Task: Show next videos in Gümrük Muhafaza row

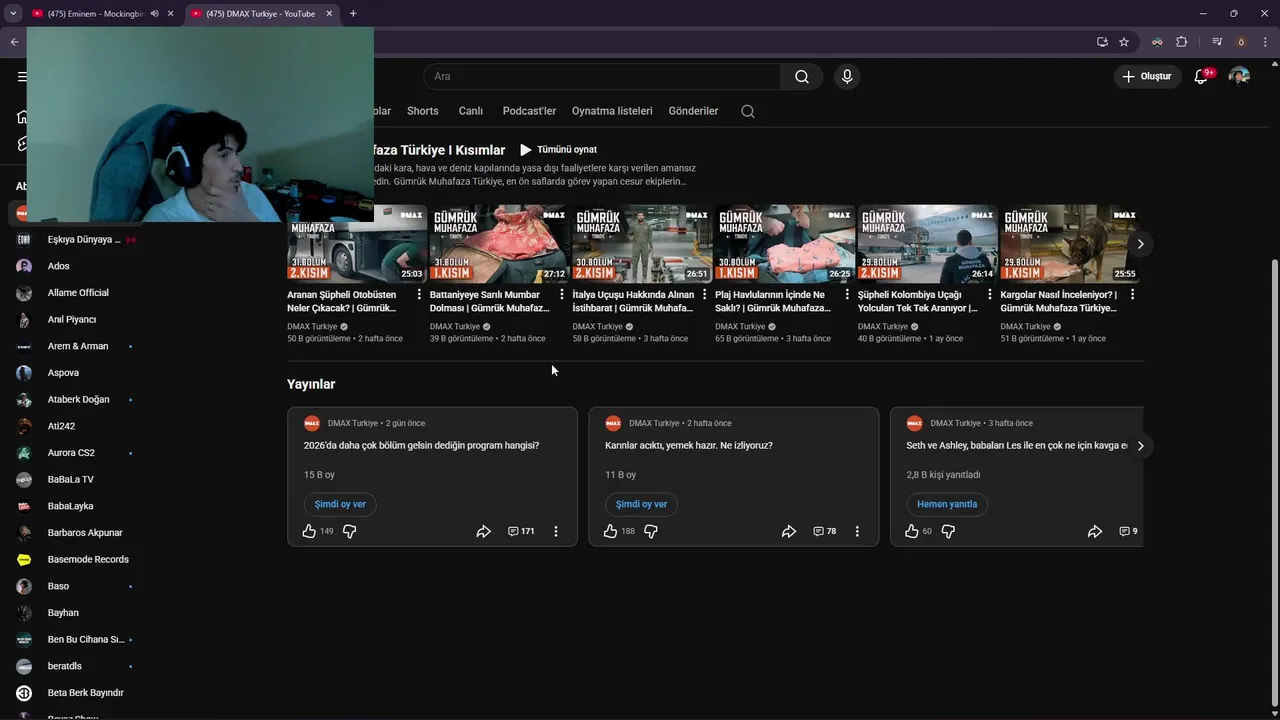Action: (1140, 244)
